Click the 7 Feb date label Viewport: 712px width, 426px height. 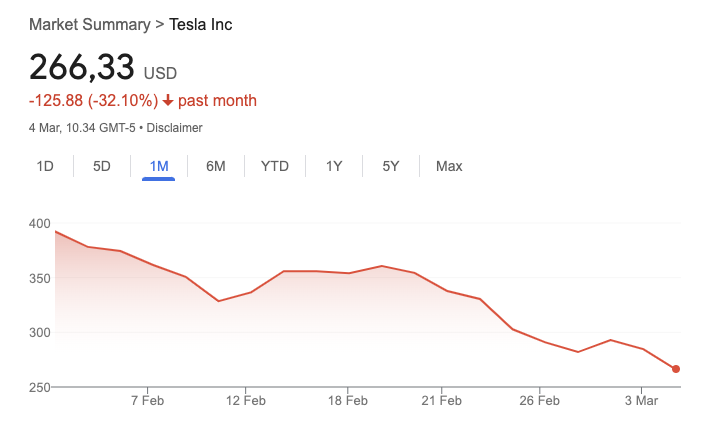click(x=147, y=401)
